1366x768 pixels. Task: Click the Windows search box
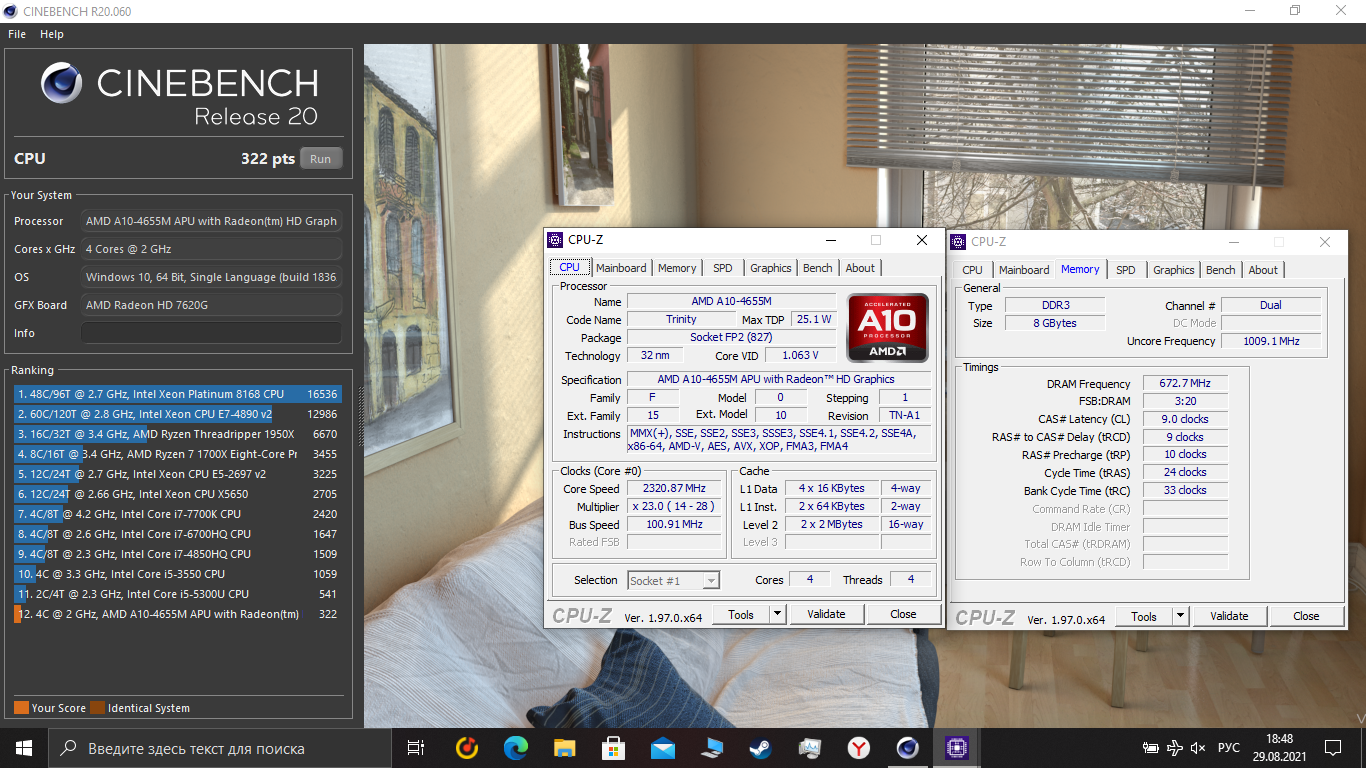click(219, 747)
